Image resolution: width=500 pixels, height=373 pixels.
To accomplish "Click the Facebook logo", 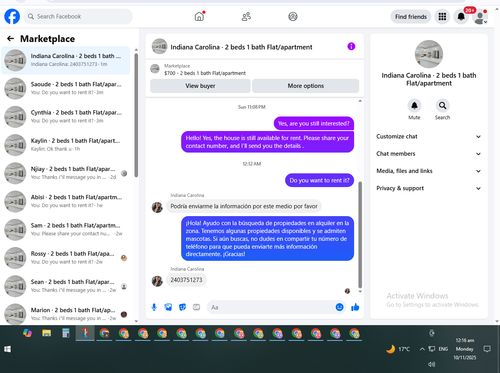I will pos(12,16).
